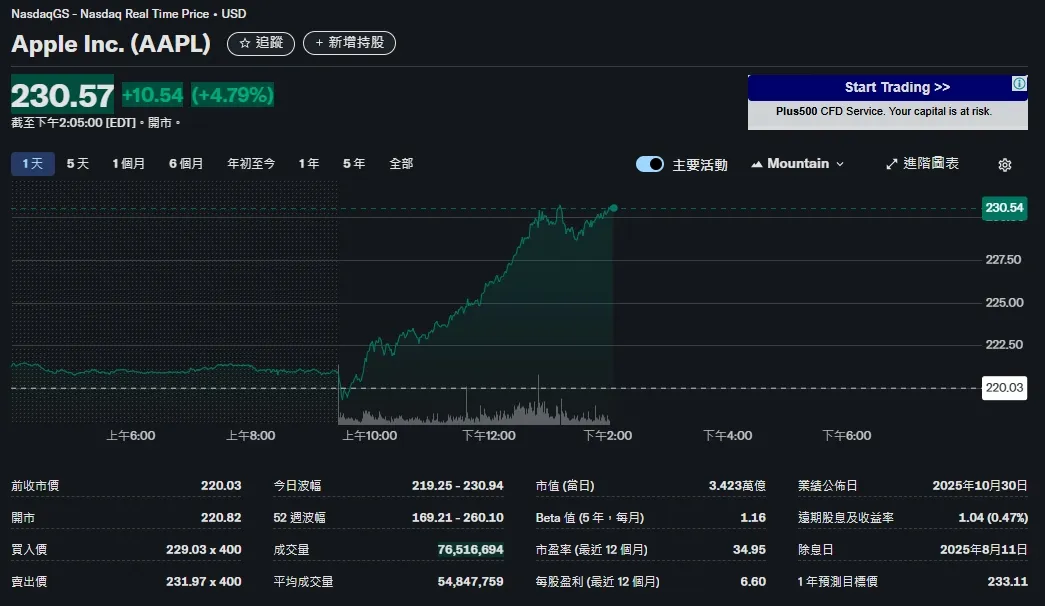Click the 230.57 price value
Screen dimensions: 1045x606
click(63, 95)
